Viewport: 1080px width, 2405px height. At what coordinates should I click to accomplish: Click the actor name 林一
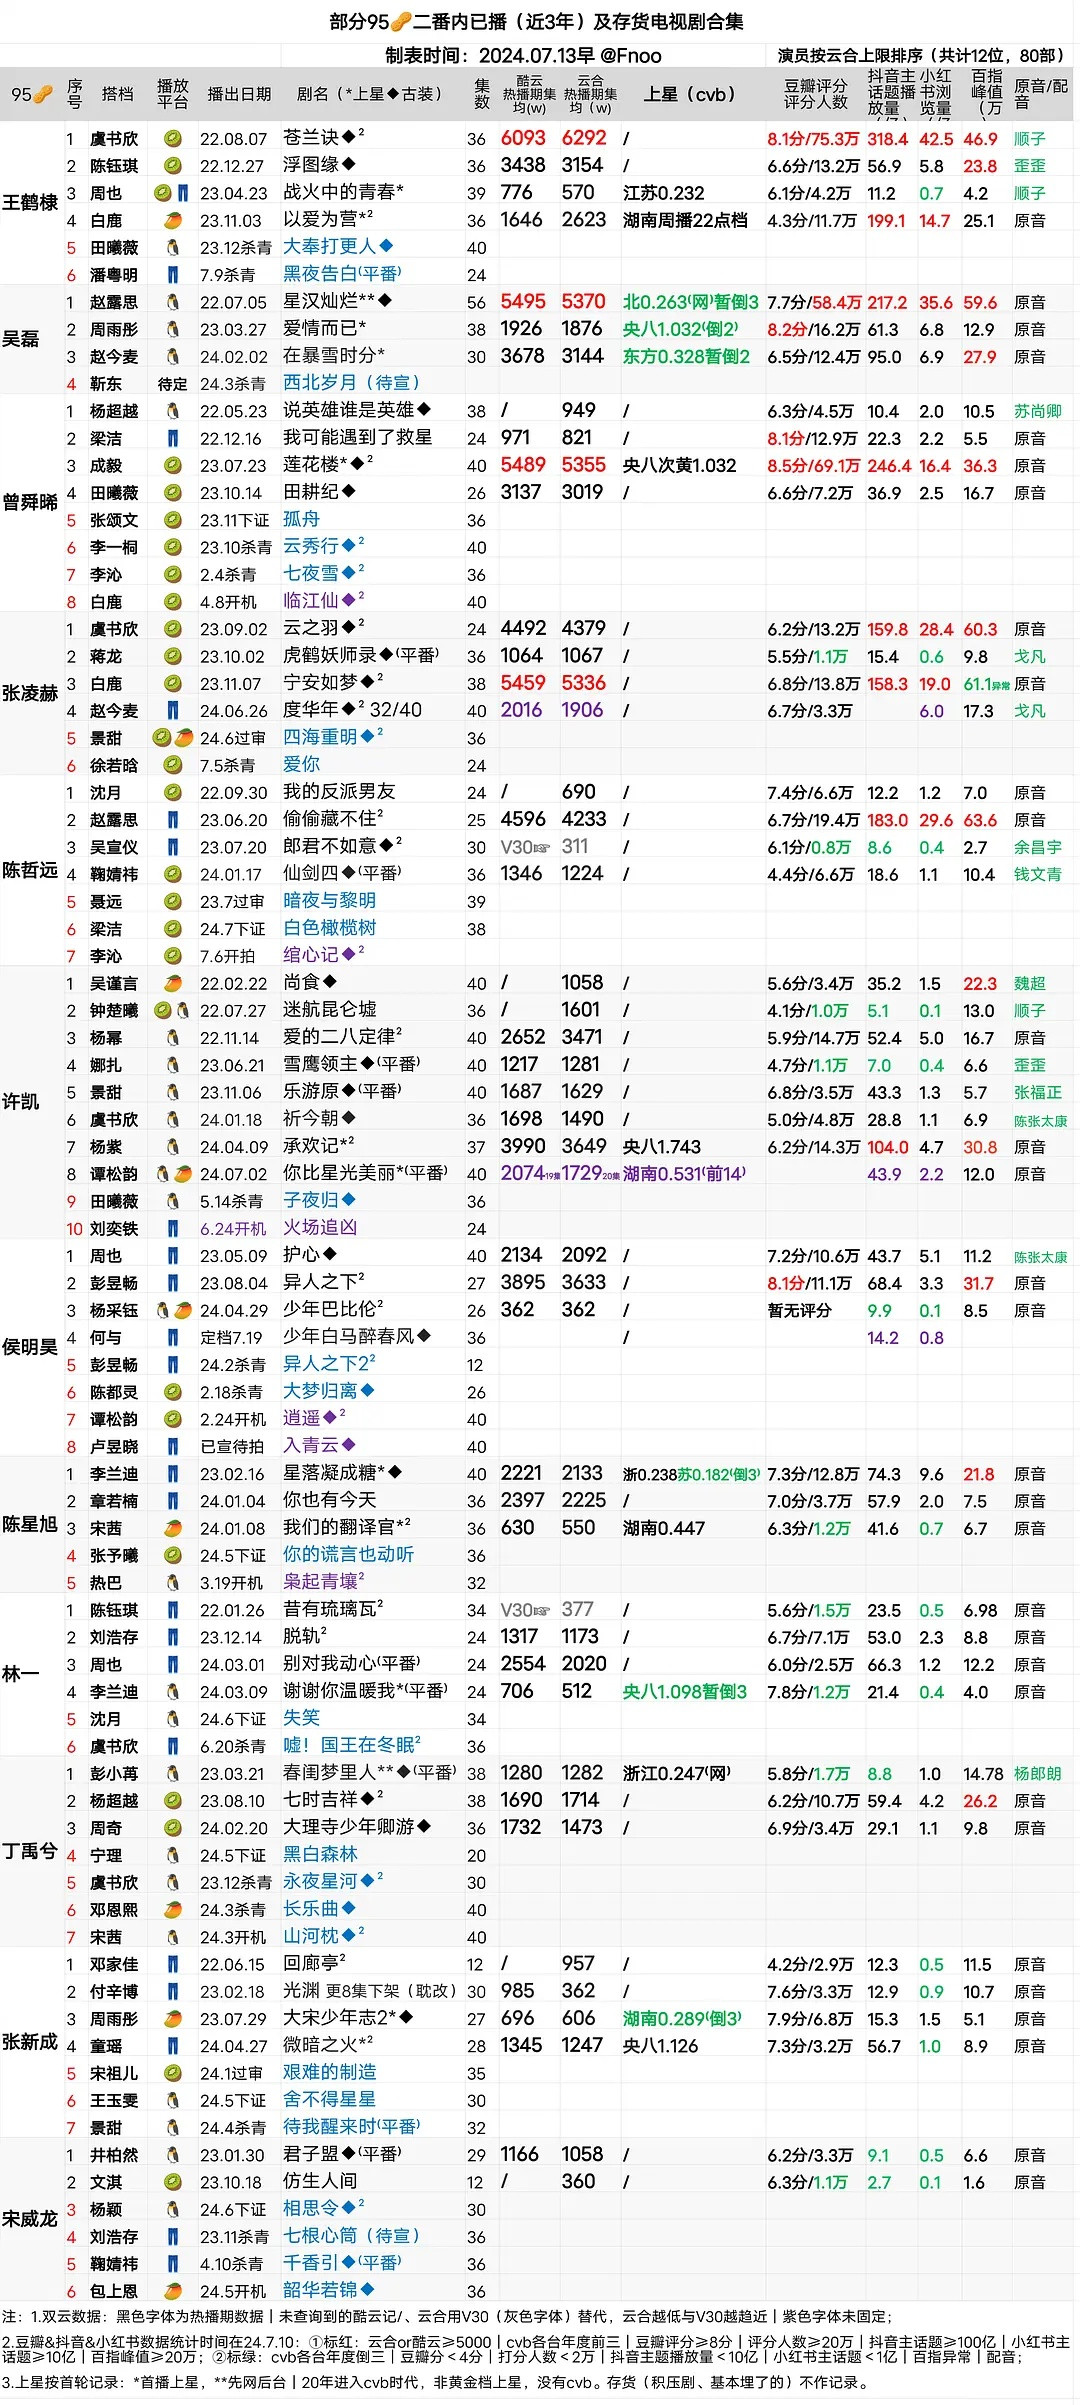click(21, 1674)
